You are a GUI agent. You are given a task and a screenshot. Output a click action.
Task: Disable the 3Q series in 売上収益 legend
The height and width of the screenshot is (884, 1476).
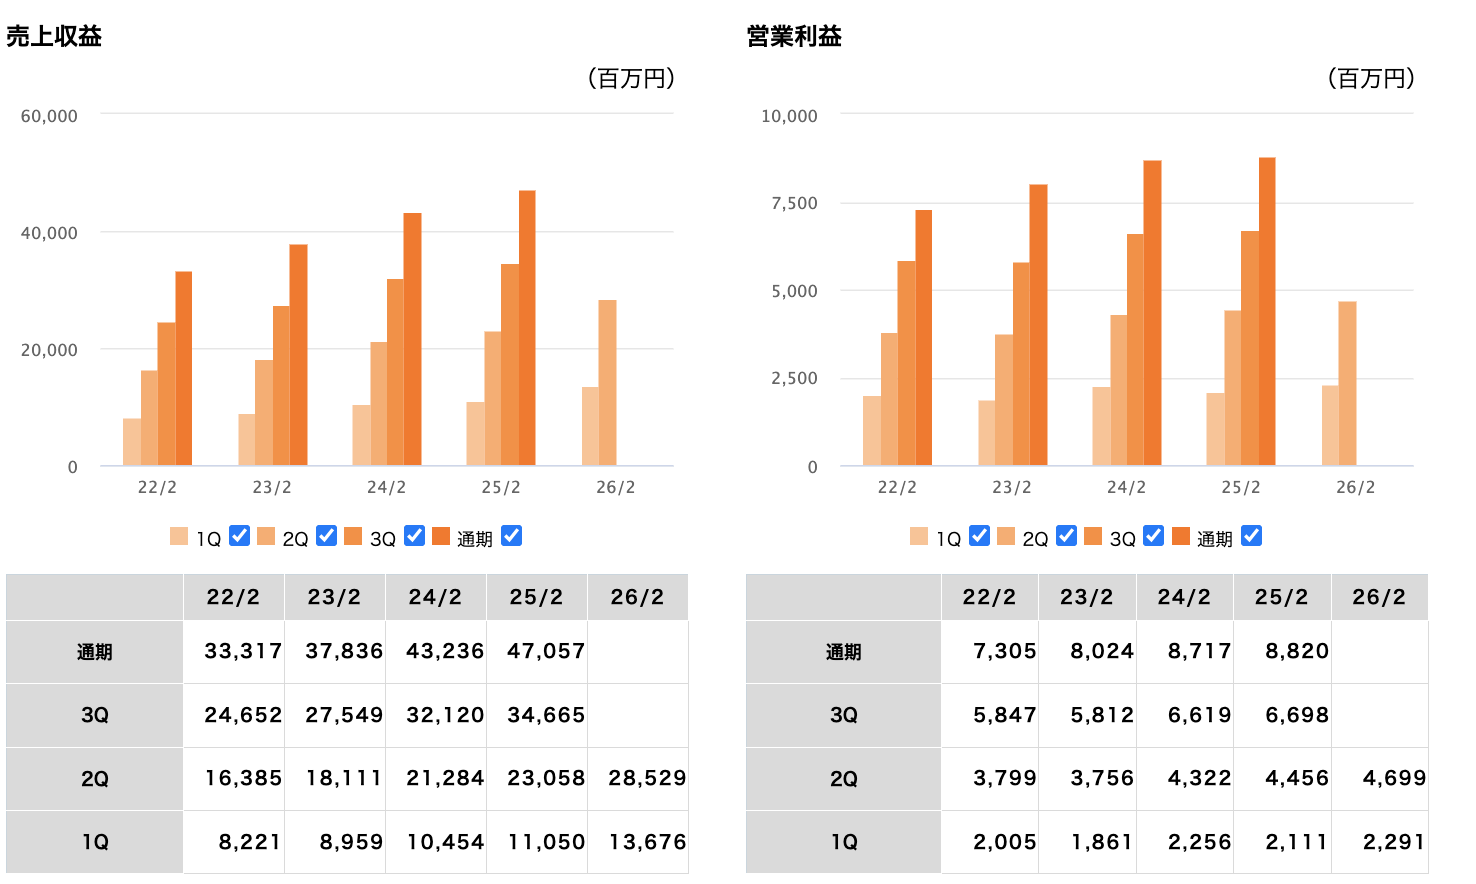point(414,536)
